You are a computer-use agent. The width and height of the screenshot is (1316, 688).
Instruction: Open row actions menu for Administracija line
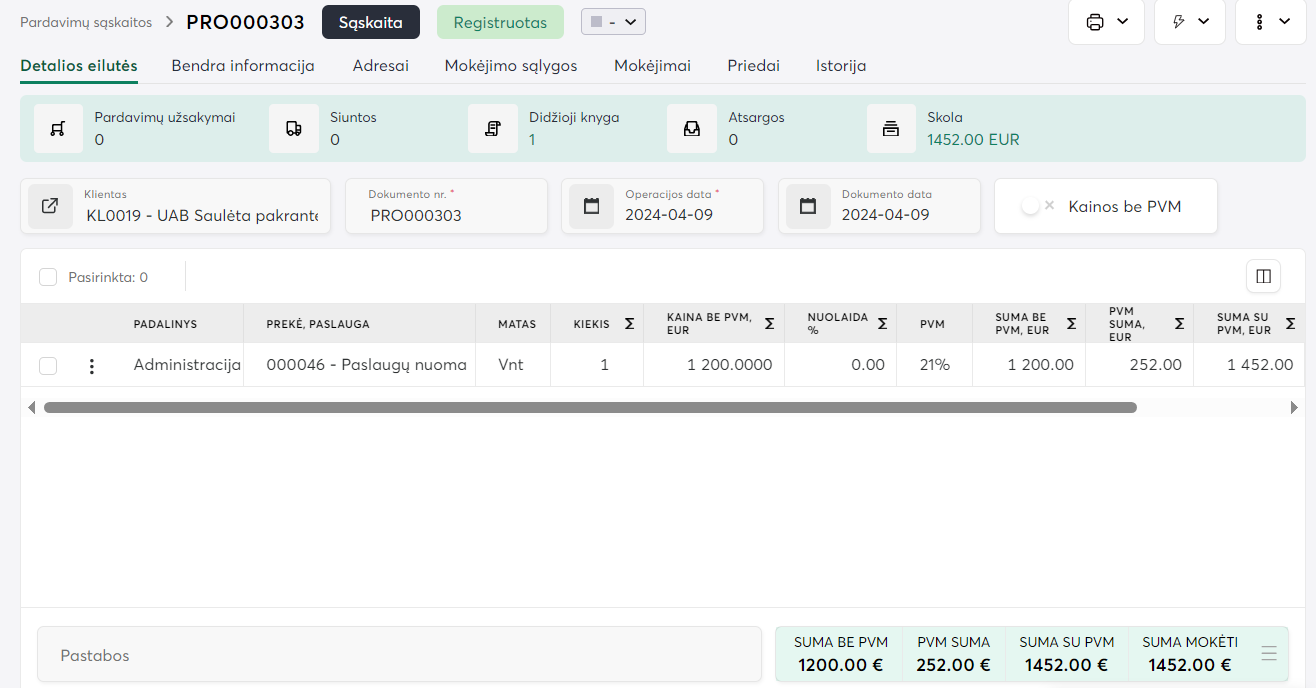click(92, 366)
